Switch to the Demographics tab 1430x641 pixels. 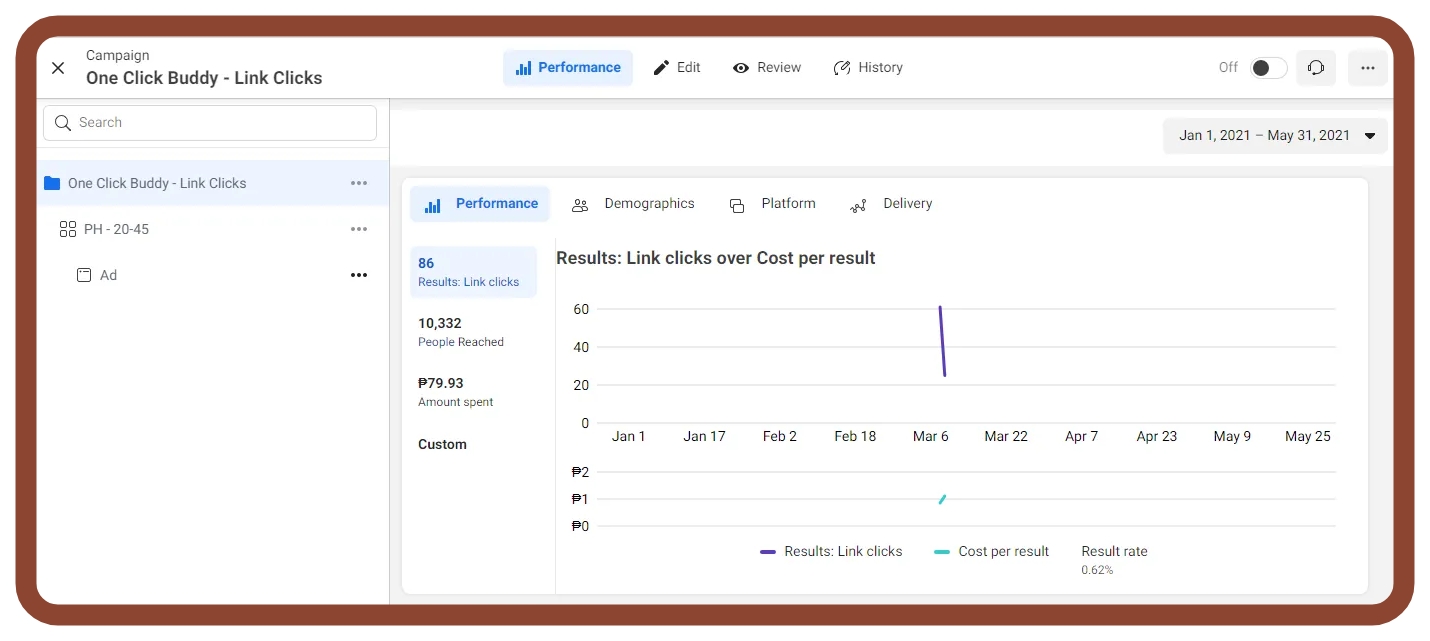[x=633, y=204]
